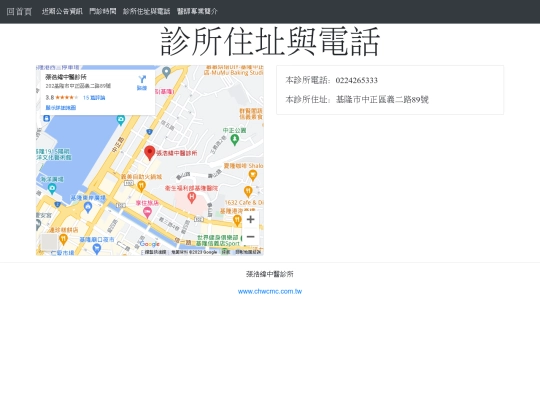Viewport: 540px width, 405px height.
Task: Select 診所住址與電話 menu item
Action: [x=146, y=11]
